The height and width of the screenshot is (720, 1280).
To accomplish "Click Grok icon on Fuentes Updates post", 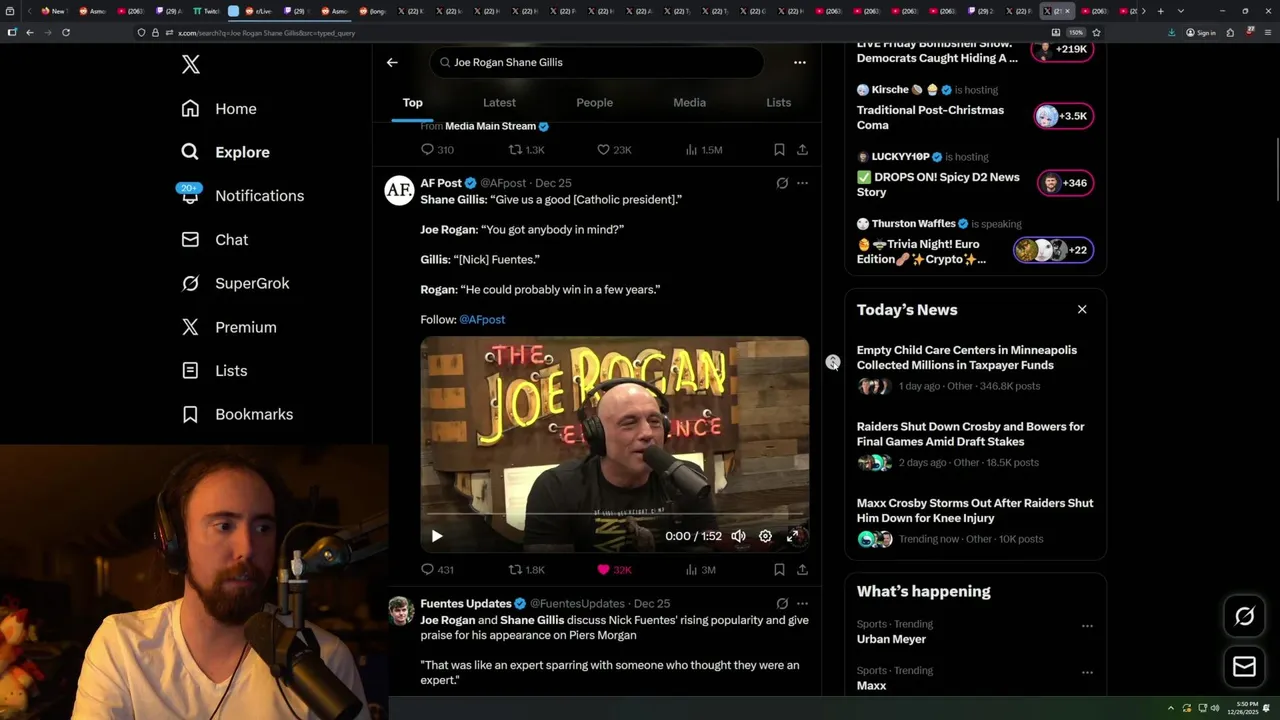I will point(782,604).
